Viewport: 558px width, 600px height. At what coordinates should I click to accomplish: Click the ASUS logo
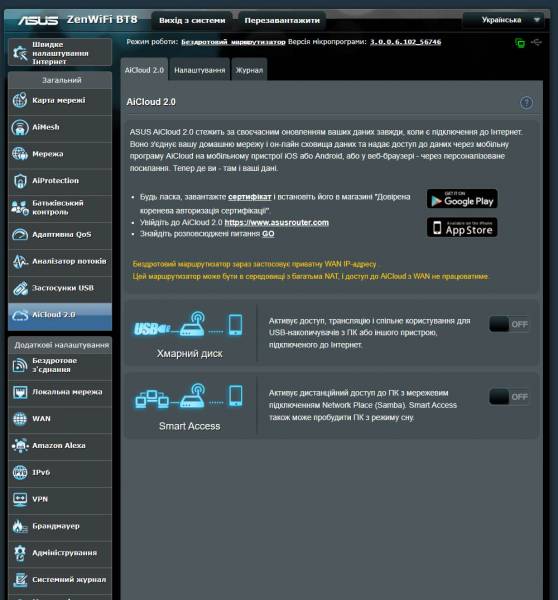tap(38, 20)
